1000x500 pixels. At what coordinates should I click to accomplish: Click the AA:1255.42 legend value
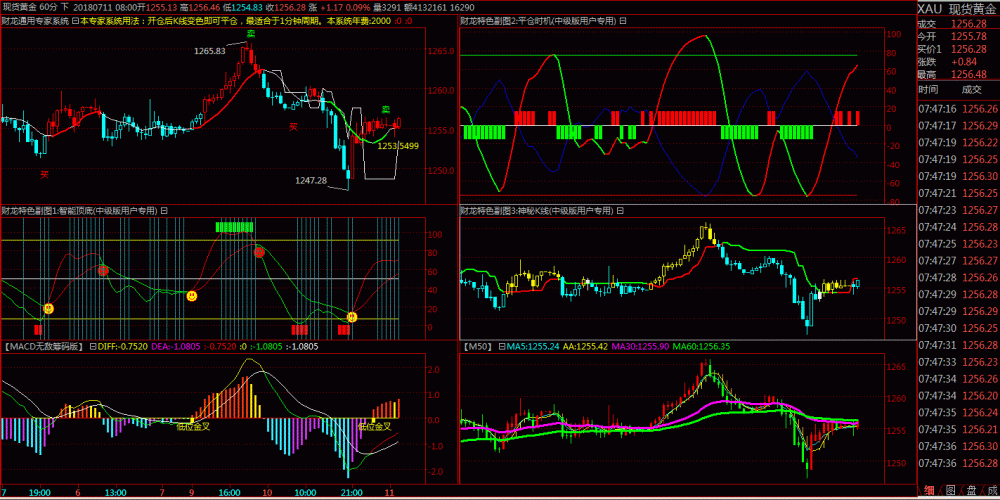tap(586, 347)
